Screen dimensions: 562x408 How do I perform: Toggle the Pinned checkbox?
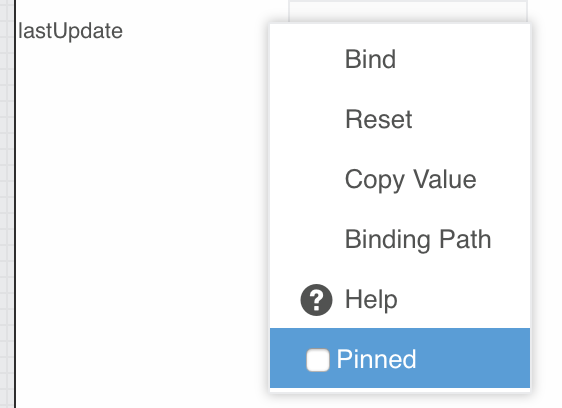[318, 360]
